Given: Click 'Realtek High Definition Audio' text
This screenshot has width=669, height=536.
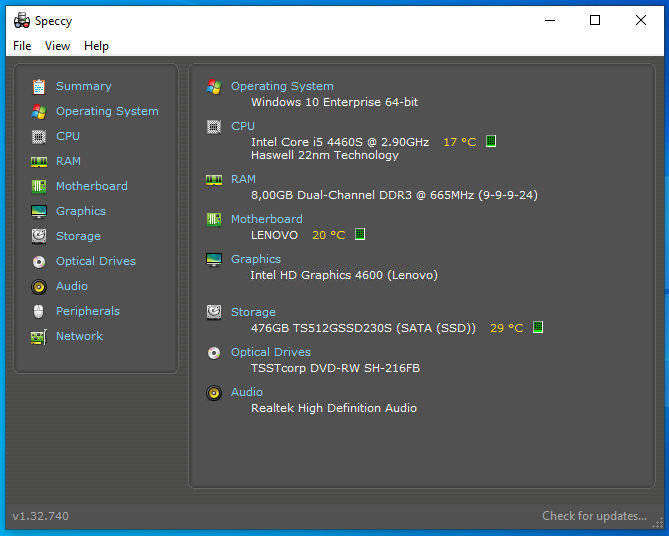Looking at the screenshot, I should coord(334,408).
